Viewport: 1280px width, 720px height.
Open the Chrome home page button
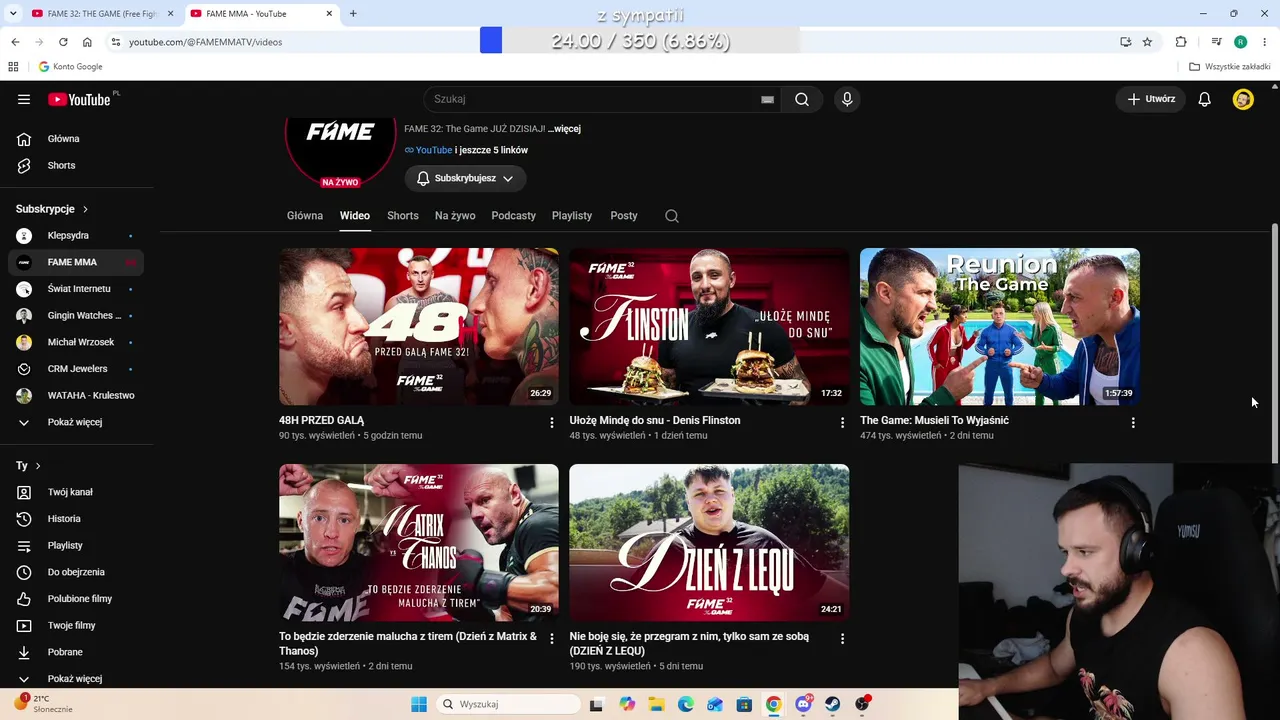click(87, 42)
